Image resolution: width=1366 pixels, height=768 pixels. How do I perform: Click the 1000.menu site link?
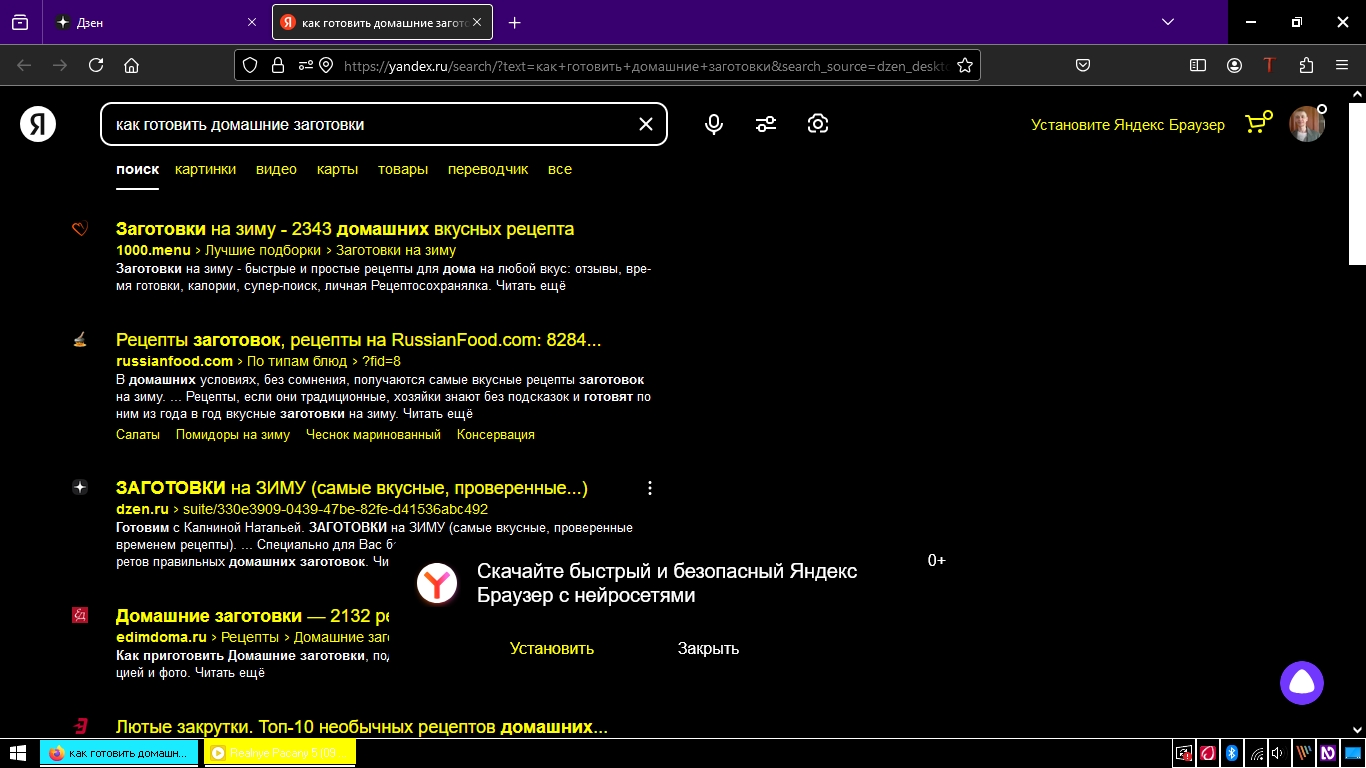coord(153,250)
